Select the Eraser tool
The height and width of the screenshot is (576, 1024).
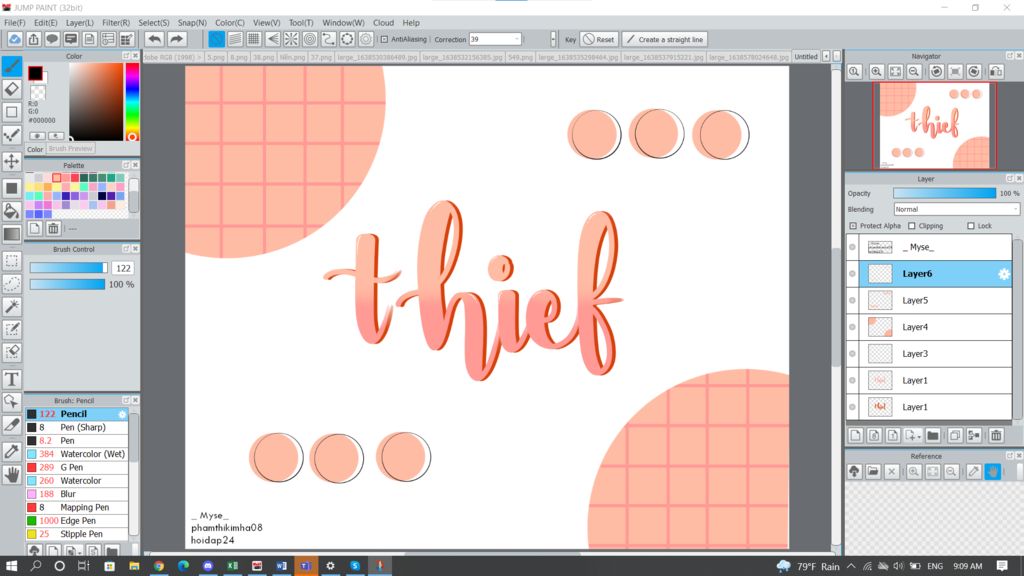tap(12, 89)
